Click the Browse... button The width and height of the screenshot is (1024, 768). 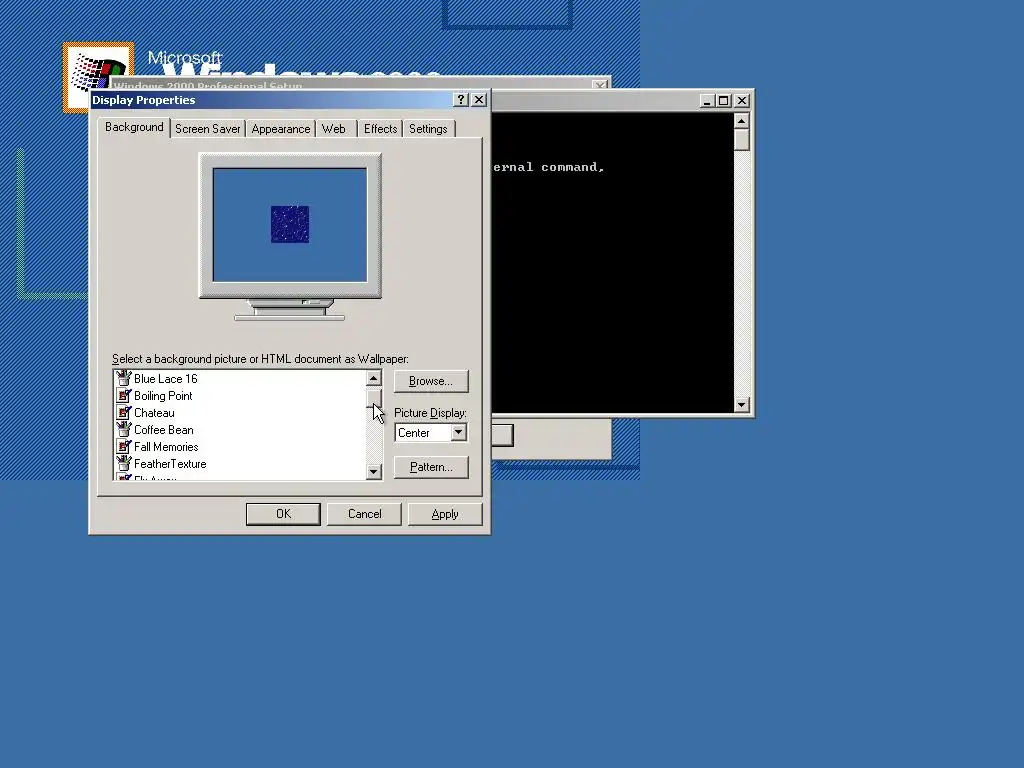(431, 381)
